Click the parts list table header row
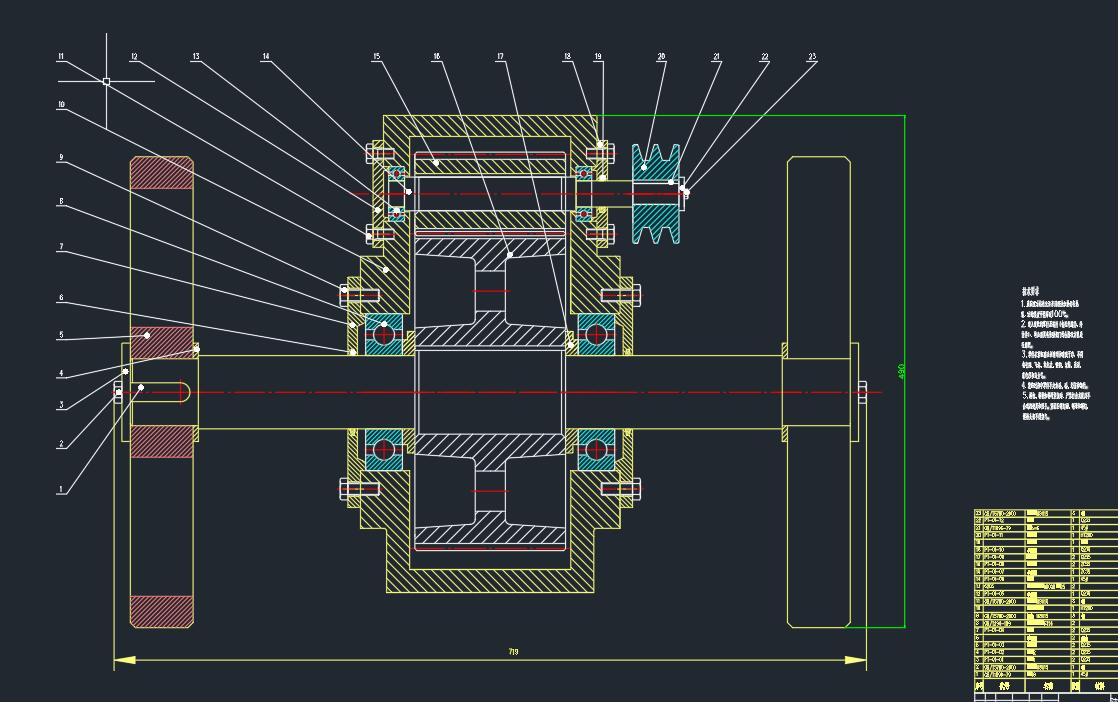This screenshot has width=1118, height=702. (1045, 686)
